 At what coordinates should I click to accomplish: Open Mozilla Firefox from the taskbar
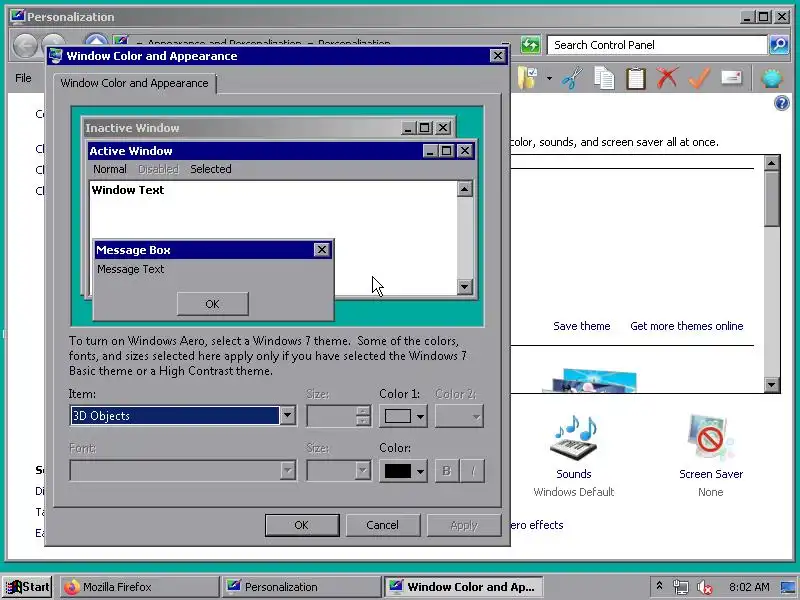139,587
